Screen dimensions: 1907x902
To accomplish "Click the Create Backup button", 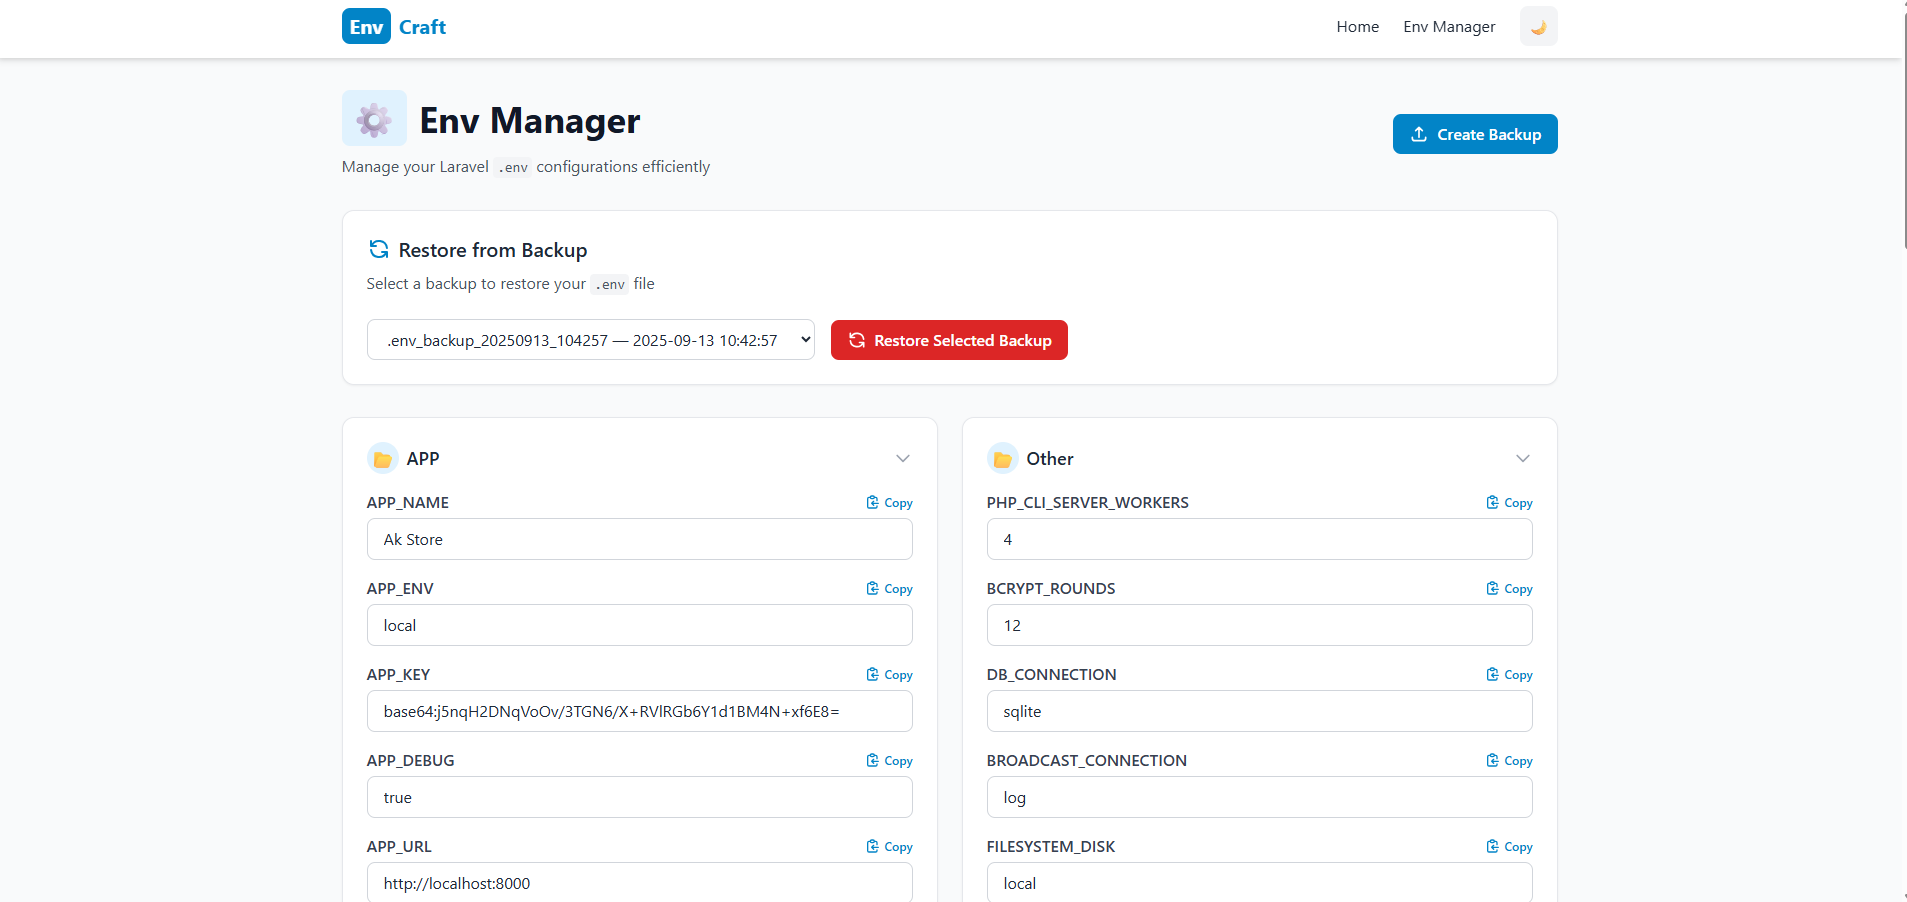I will tap(1474, 134).
